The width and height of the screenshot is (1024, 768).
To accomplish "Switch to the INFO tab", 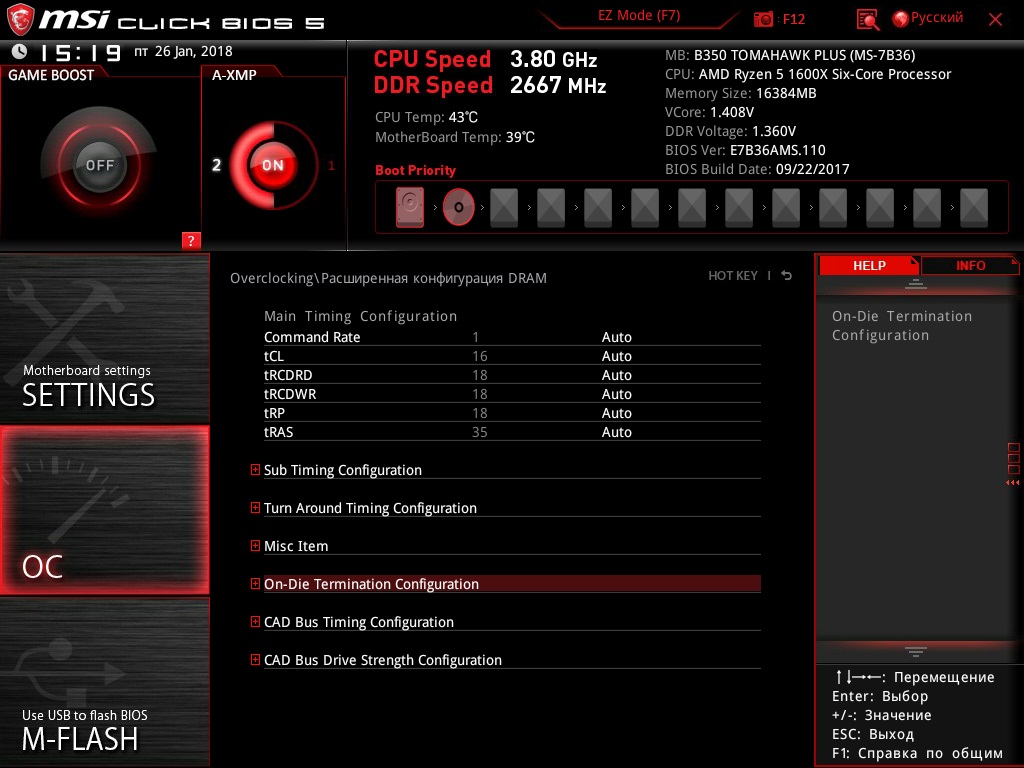I will [x=970, y=265].
